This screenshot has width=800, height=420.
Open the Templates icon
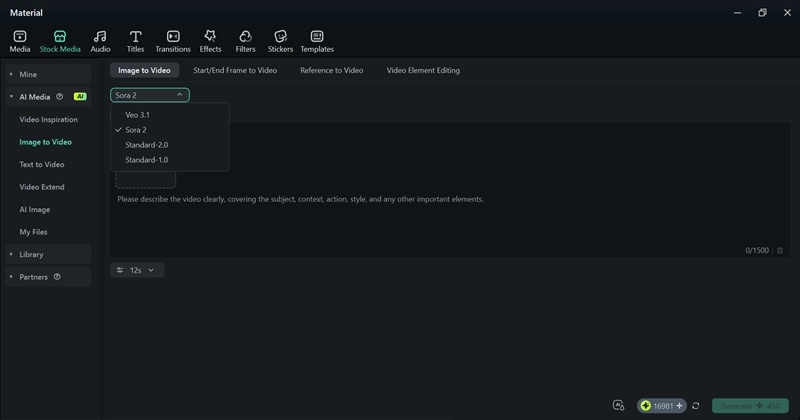[x=317, y=36]
